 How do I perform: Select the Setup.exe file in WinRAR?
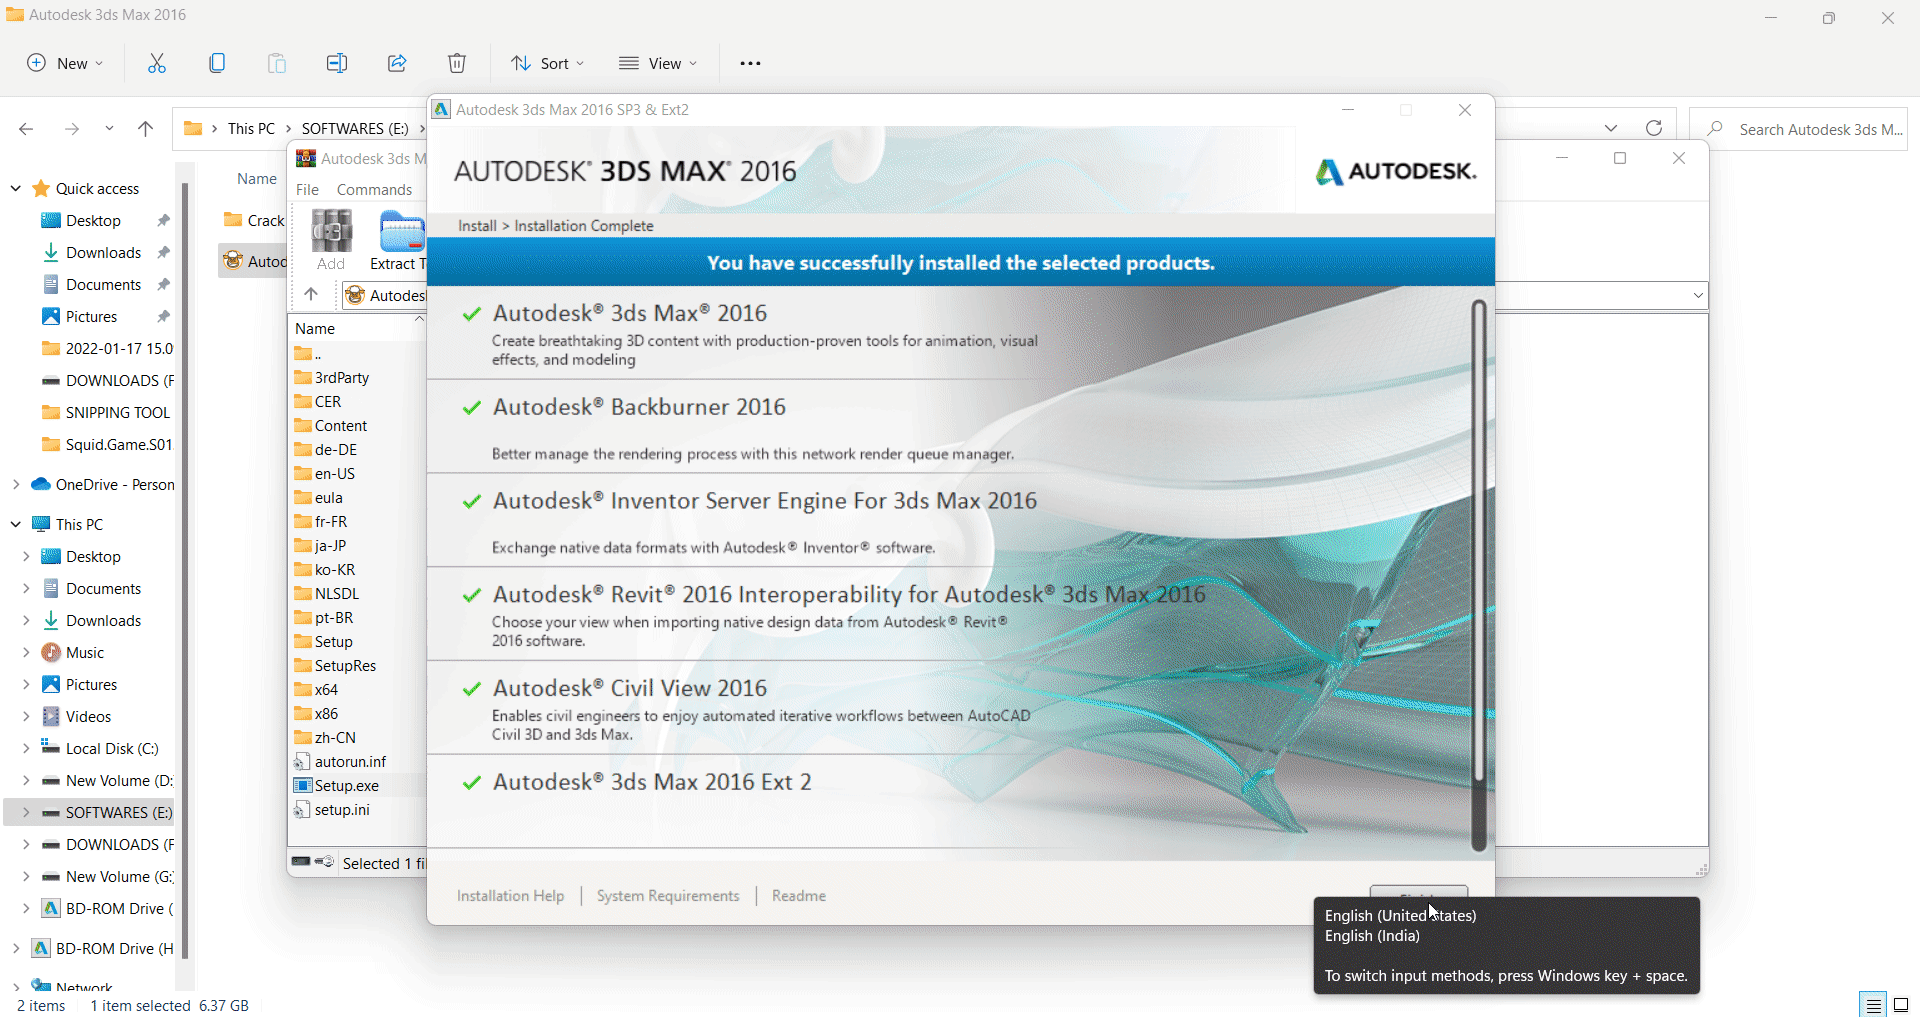pos(346,785)
